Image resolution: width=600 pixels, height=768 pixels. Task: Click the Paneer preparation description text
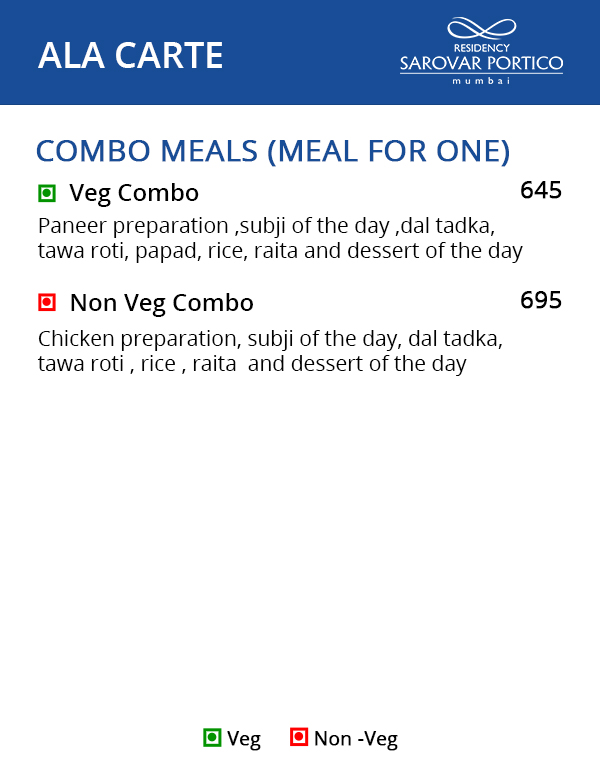(x=266, y=225)
